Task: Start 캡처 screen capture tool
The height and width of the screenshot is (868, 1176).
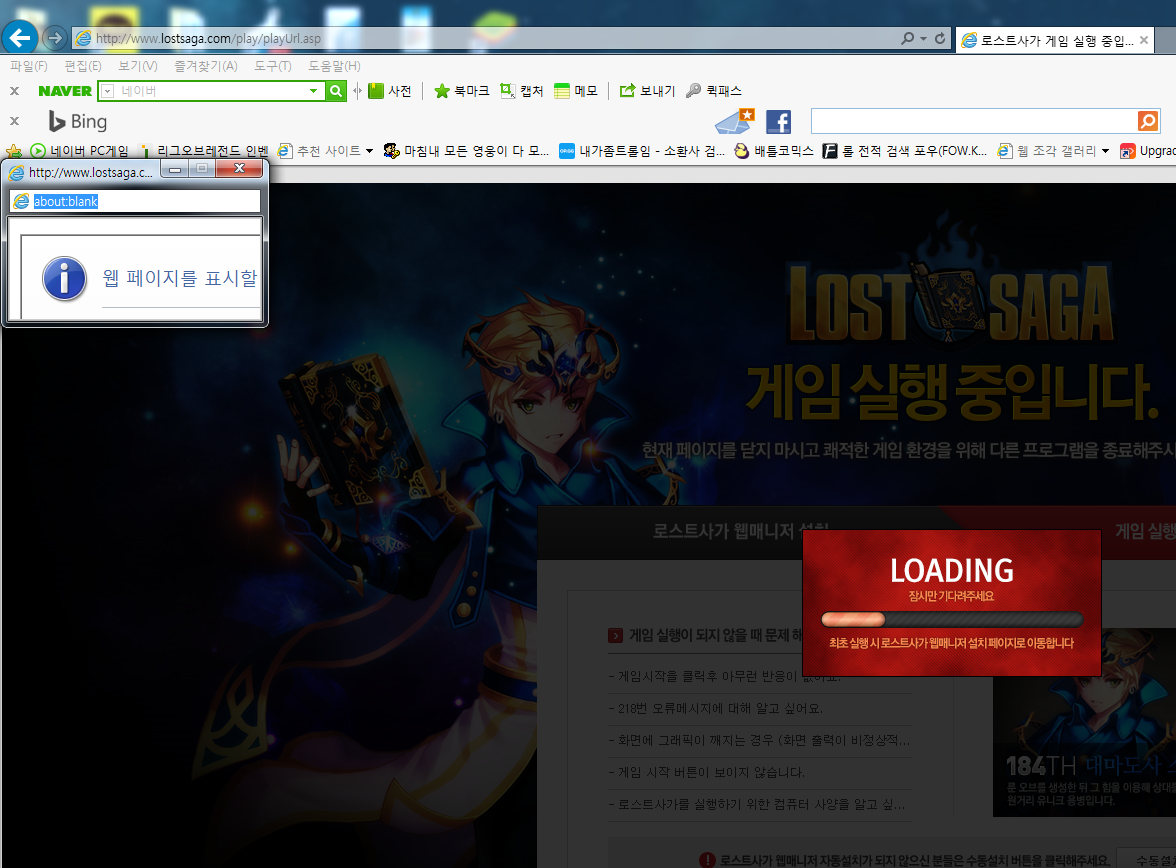Action: [x=521, y=91]
